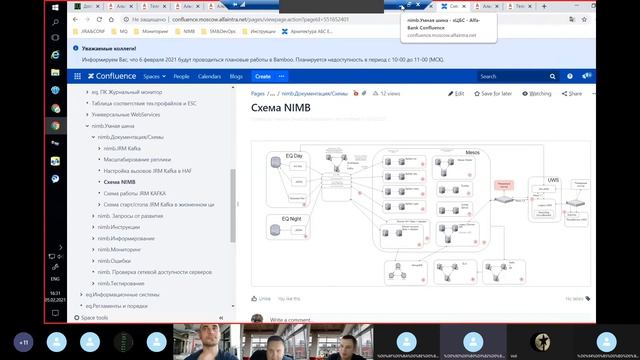Open Internet Explorer from the taskbar
Viewport: 640px width, 360px height.
55,55
